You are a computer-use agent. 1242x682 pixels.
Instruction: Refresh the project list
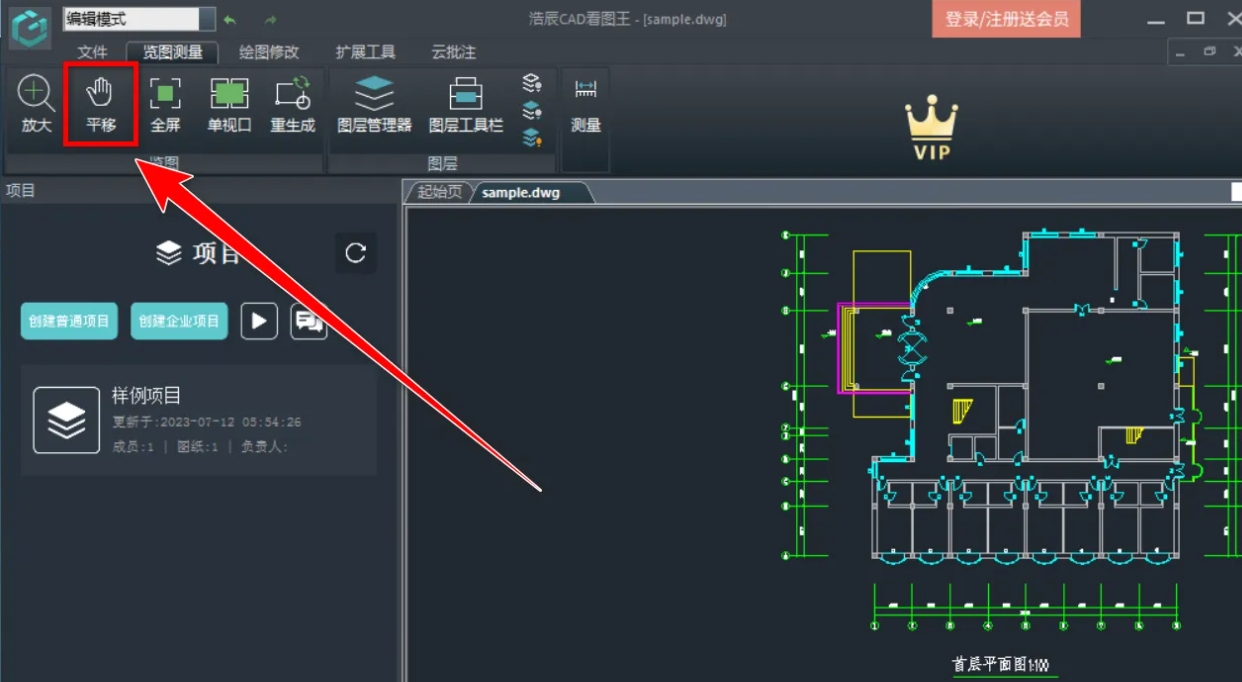355,253
